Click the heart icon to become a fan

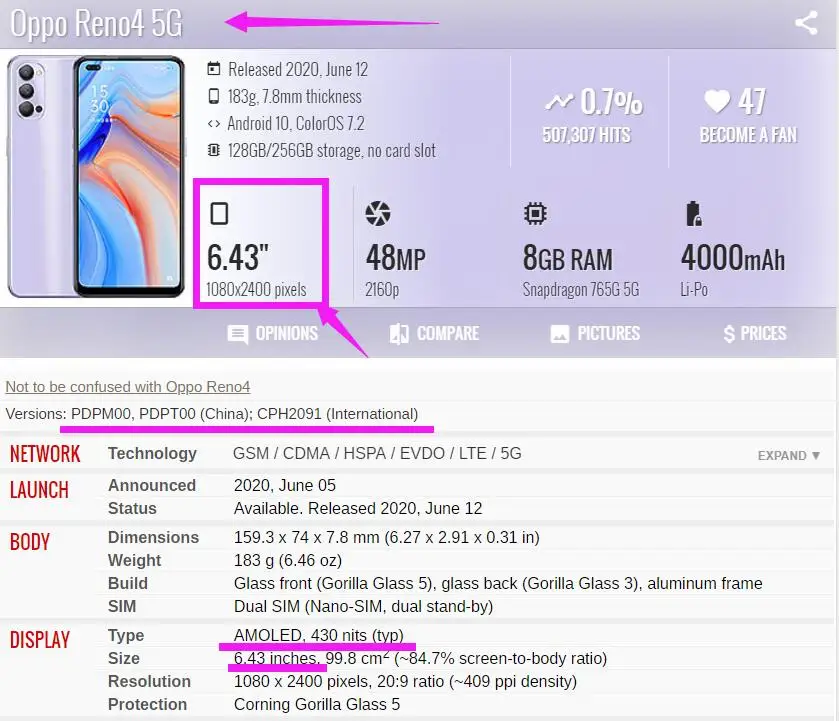(x=717, y=101)
